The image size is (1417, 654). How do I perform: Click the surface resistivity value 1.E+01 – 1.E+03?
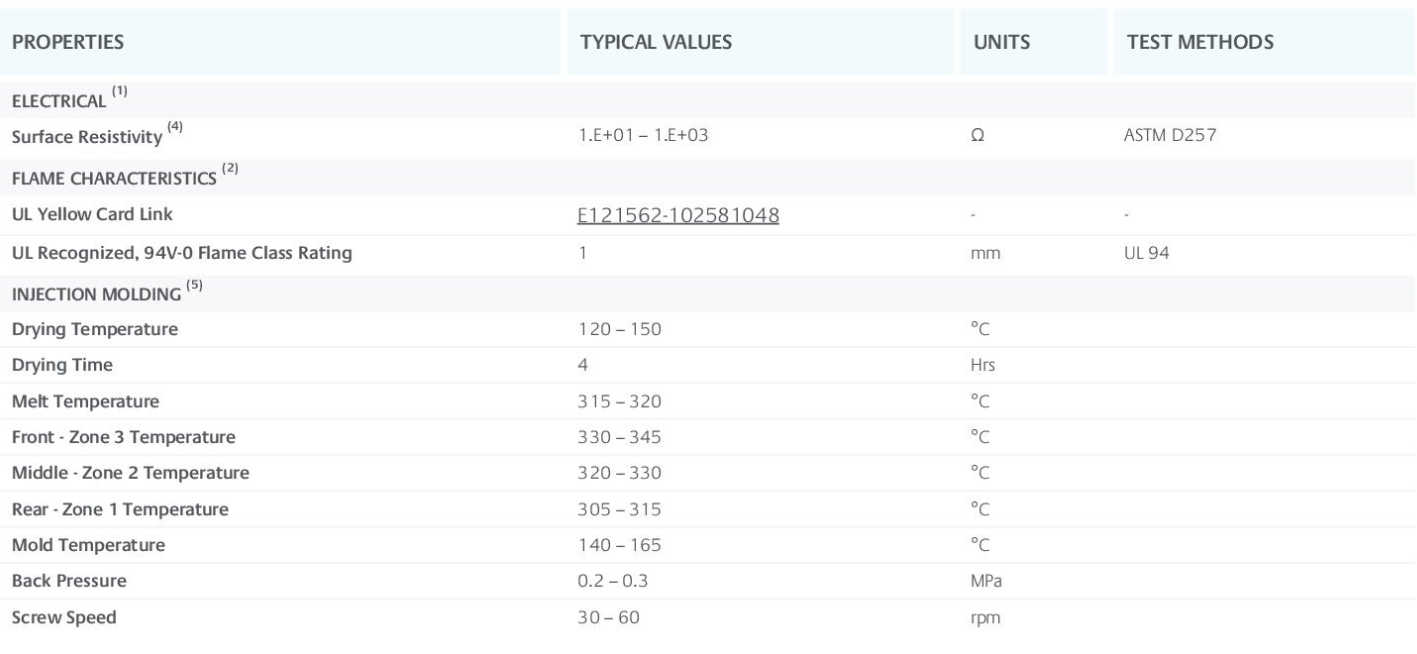point(643,137)
